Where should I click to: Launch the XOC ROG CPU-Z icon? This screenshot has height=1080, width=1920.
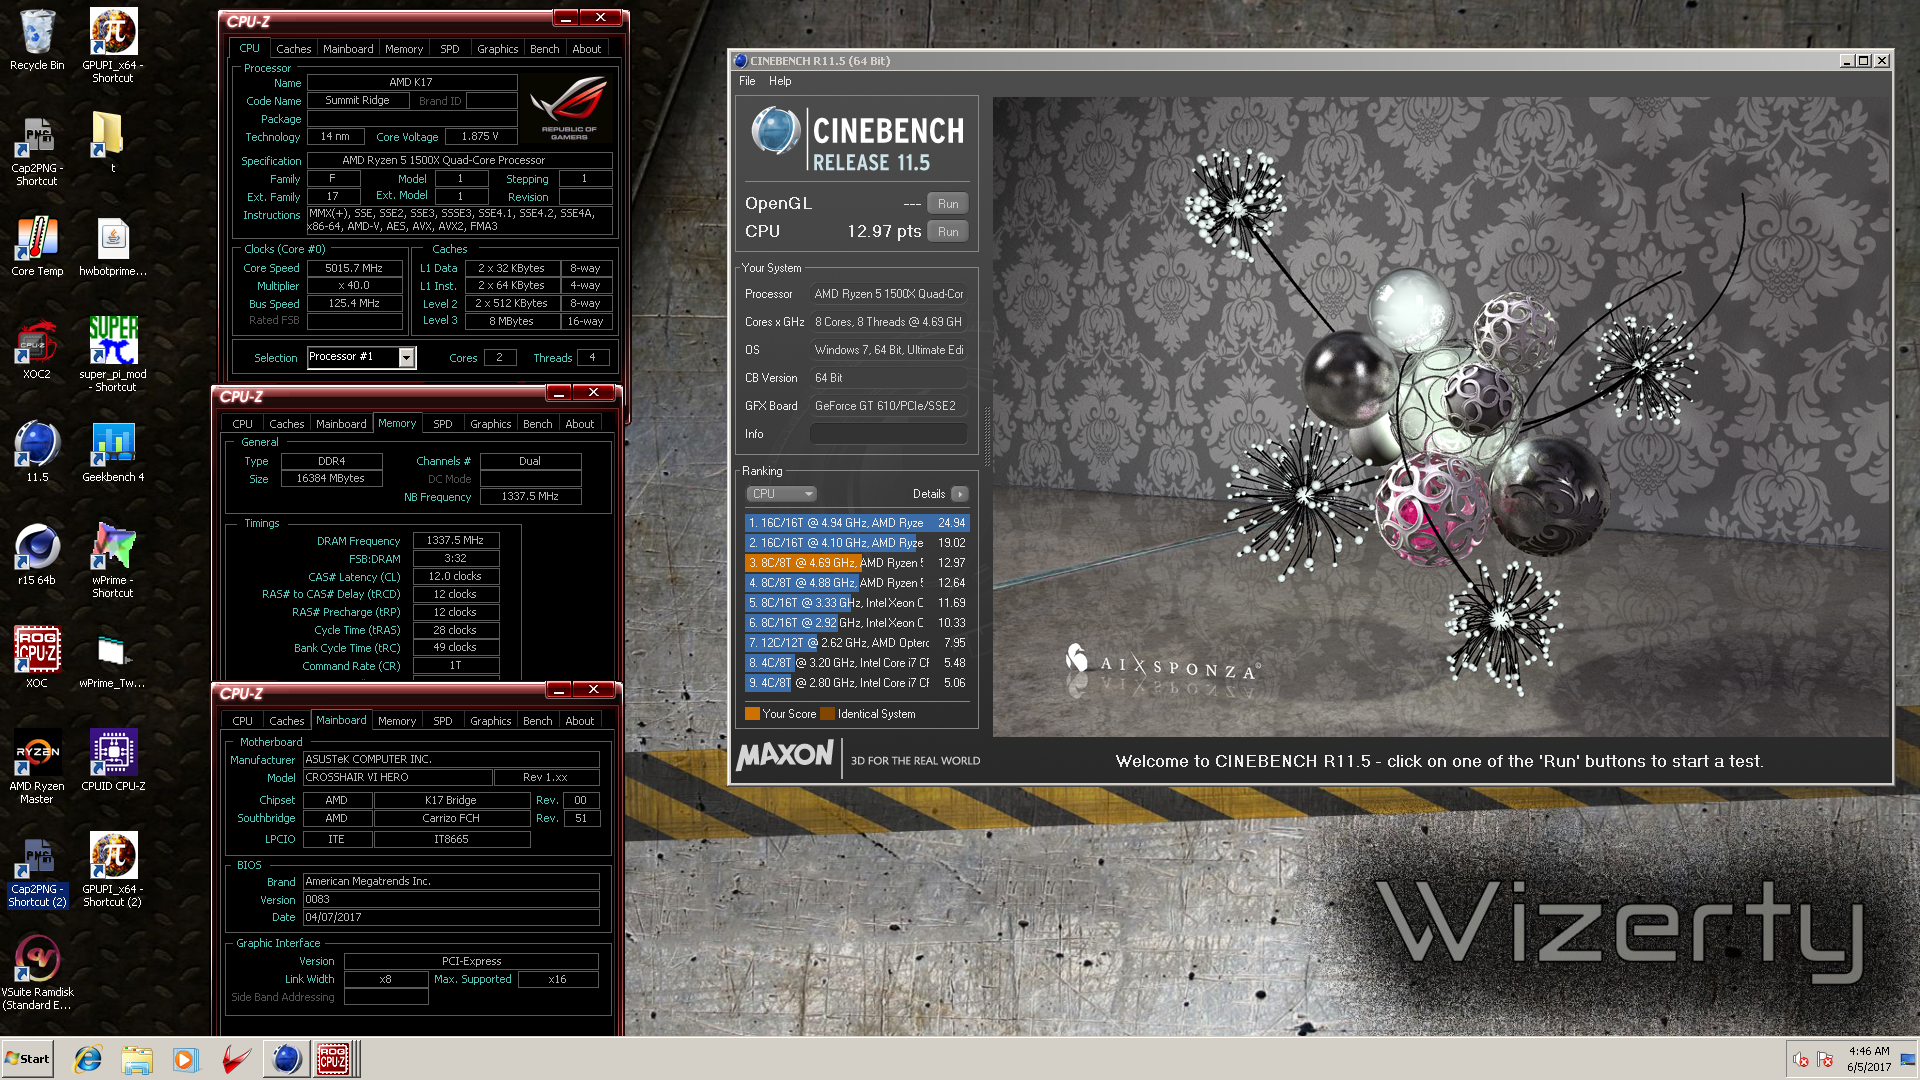pyautogui.click(x=37, y=658)
